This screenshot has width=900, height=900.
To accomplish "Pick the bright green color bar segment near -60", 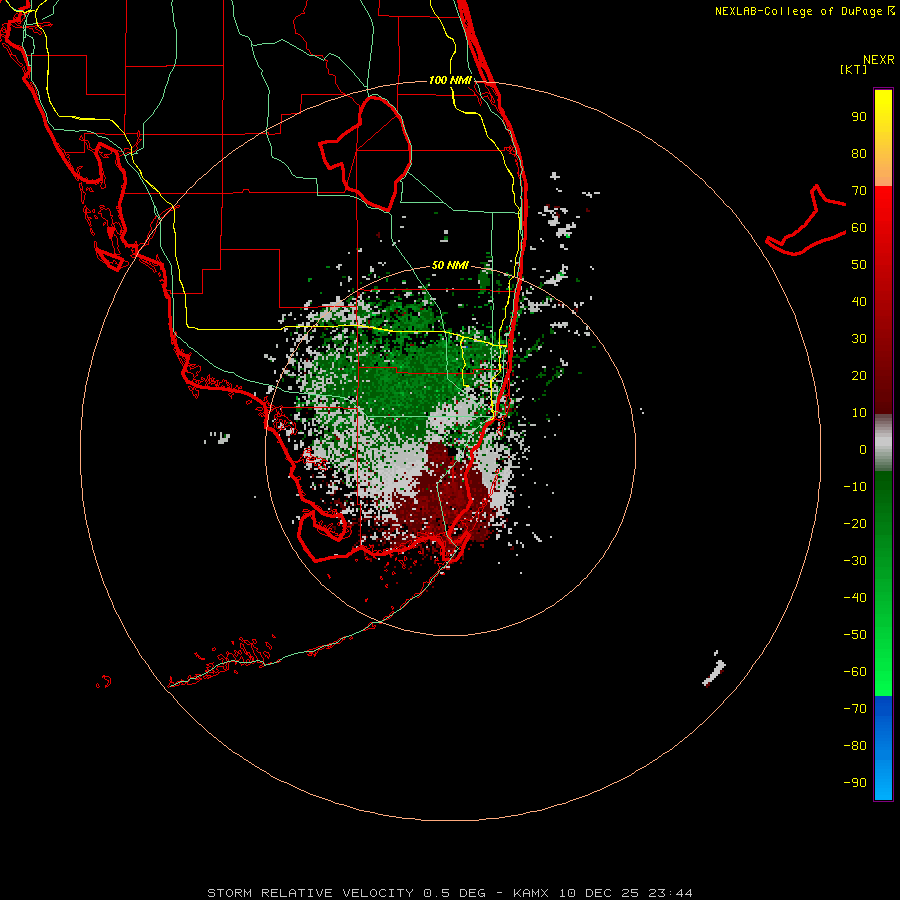I will pos(883,672).
